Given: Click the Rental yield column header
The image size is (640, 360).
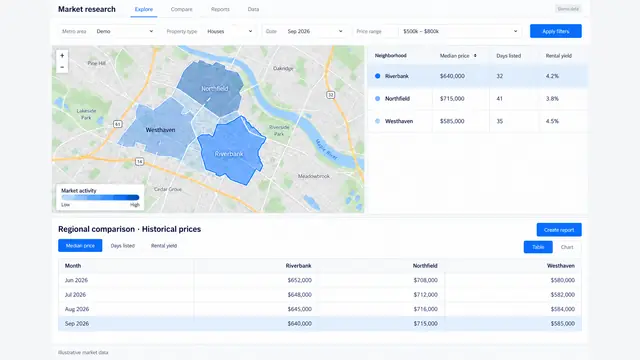Looking at the screenshot, I should pyautogui.click(x=558, y=56).
